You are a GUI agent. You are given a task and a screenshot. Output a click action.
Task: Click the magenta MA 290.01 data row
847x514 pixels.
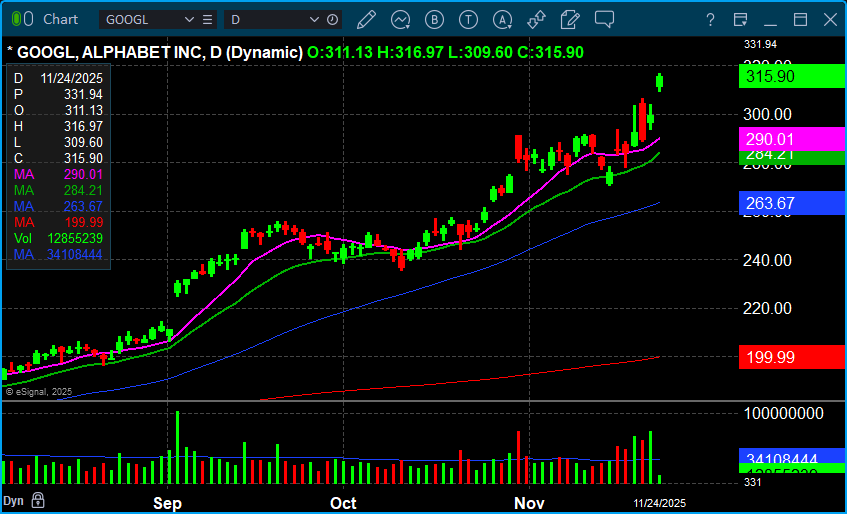click(x=58, y=174)
